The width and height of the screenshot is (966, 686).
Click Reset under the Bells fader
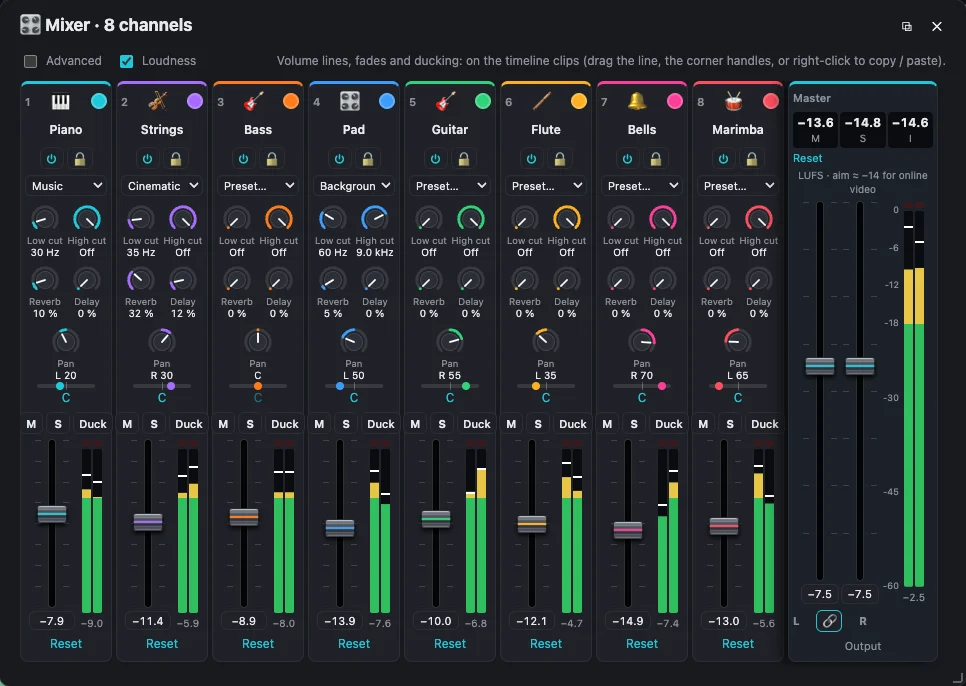tap(642, 644)
